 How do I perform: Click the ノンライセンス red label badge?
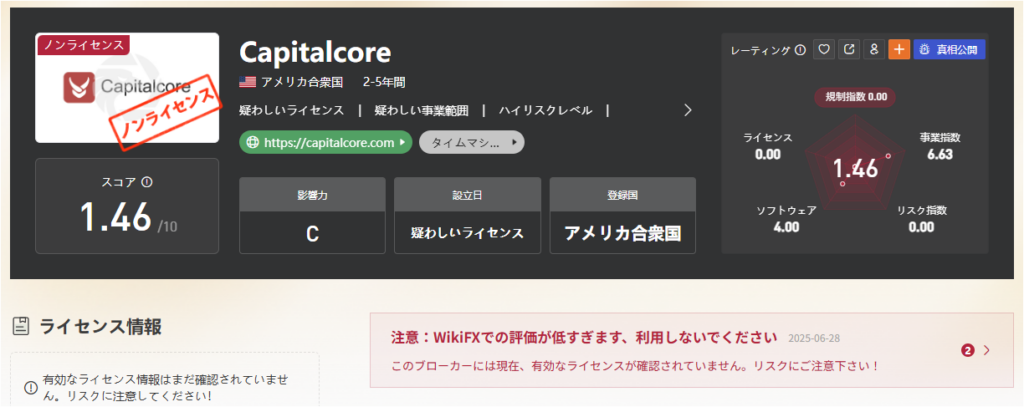pos(84,45)
